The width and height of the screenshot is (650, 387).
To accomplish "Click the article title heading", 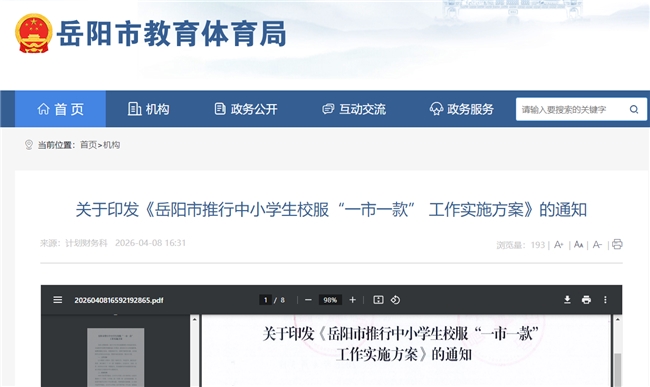I will coord(331,210).
